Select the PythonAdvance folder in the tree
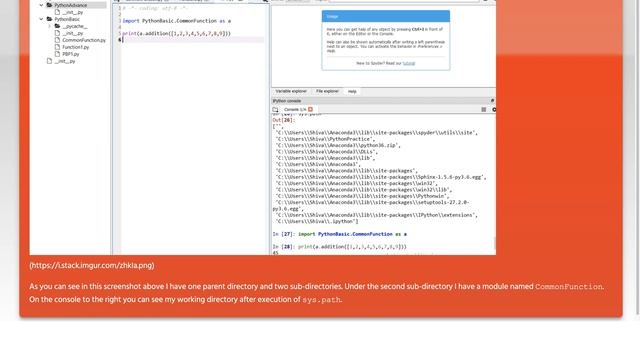Image resolution: width=640 pixels, height=360 pixels. coord(71,5)
